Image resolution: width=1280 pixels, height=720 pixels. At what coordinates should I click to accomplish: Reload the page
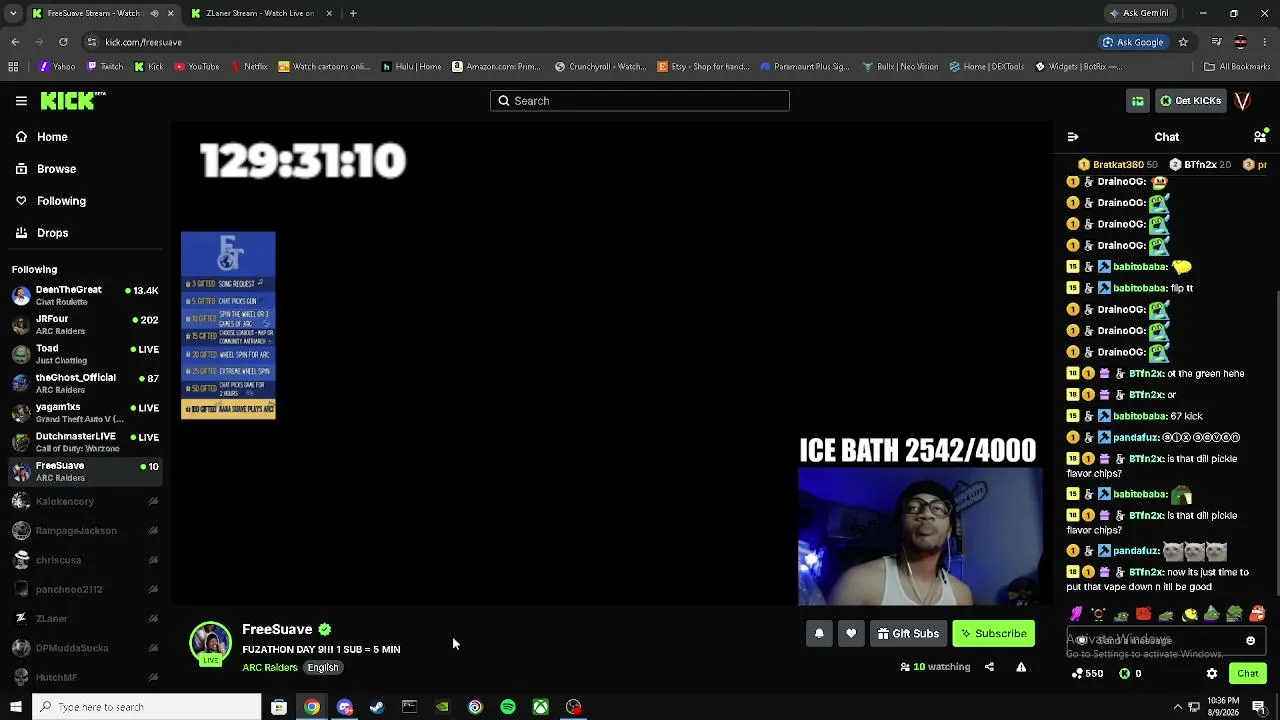[63, 42]
